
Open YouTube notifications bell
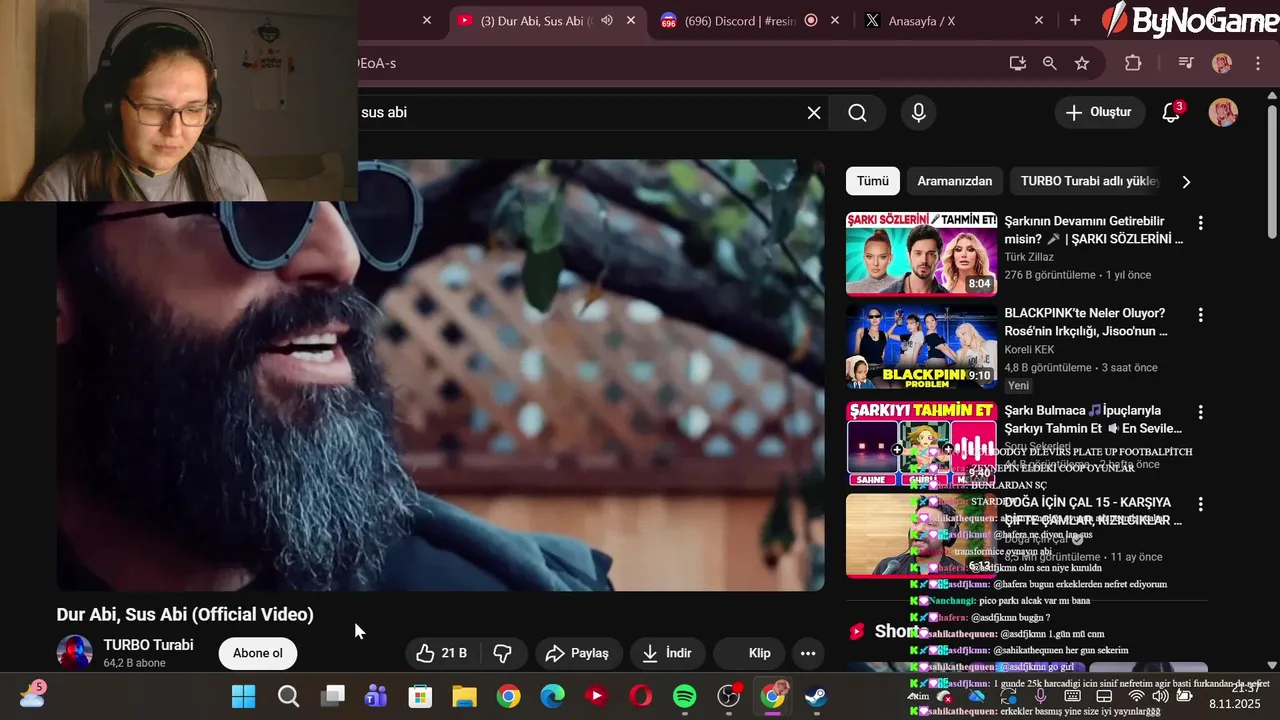tap(1171, 112)
